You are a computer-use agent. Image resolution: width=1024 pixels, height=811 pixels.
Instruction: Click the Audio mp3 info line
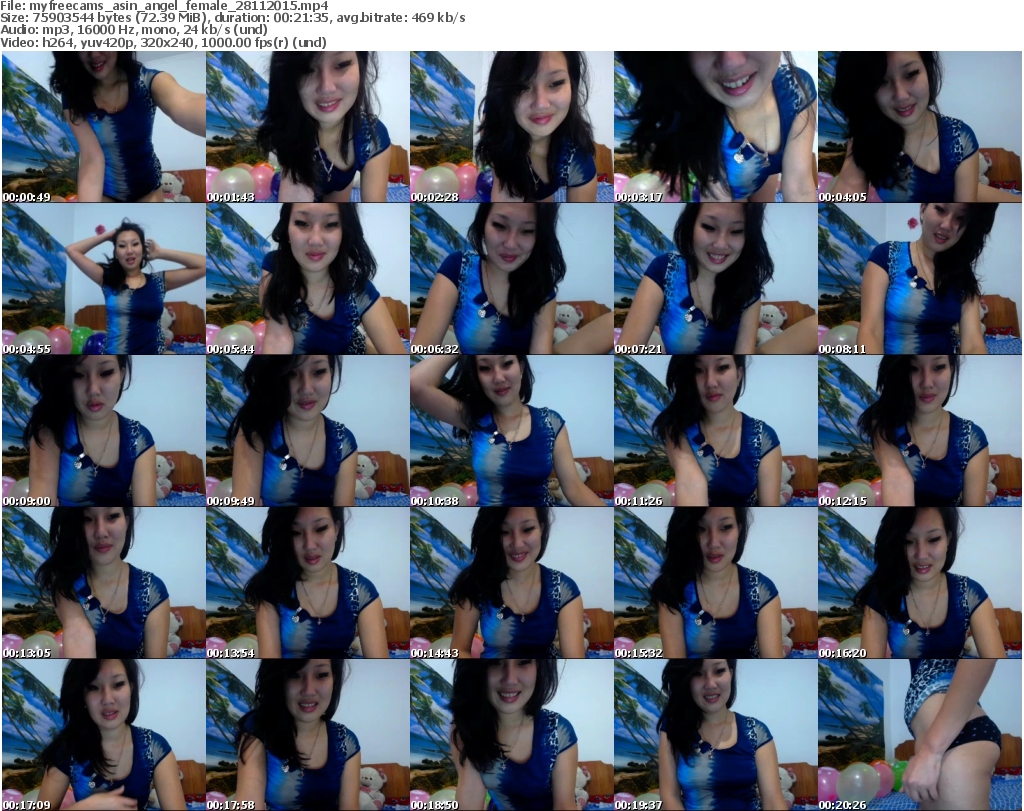[134, 30]
